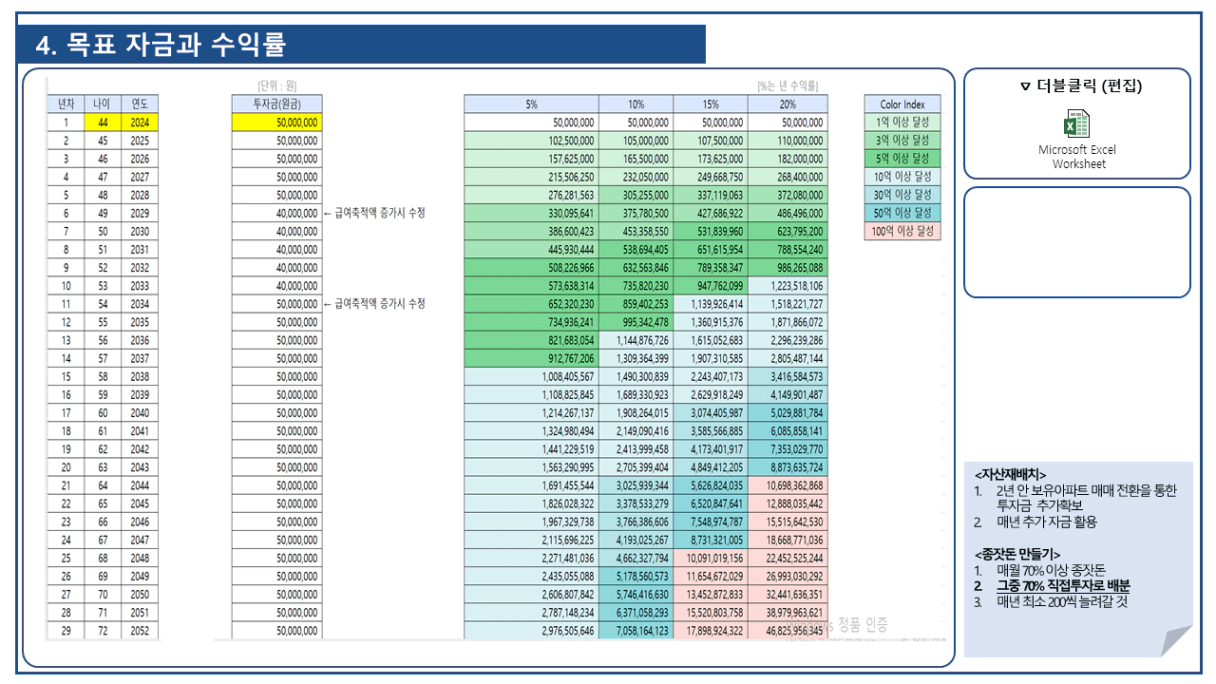This screenshot has width=1216, height=684.
Task: Select the 5억 이상 달성 green legend cell
Action: tap(903, 158)
